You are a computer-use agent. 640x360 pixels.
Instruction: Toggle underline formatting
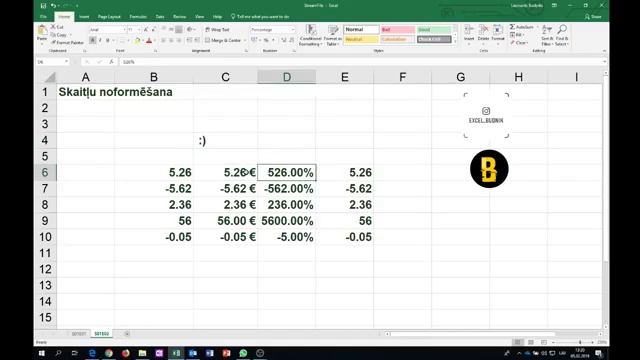tap(107, 40)
